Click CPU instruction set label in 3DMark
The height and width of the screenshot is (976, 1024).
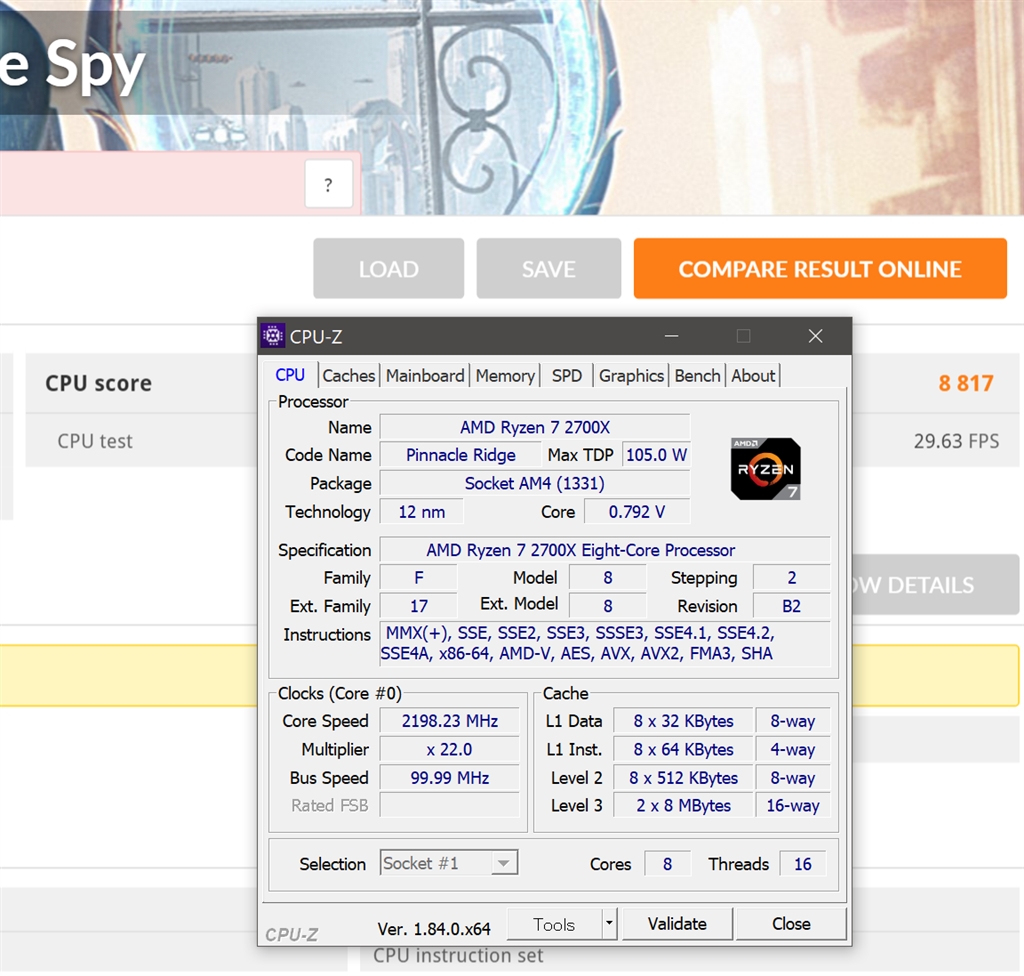pos(458,956)
